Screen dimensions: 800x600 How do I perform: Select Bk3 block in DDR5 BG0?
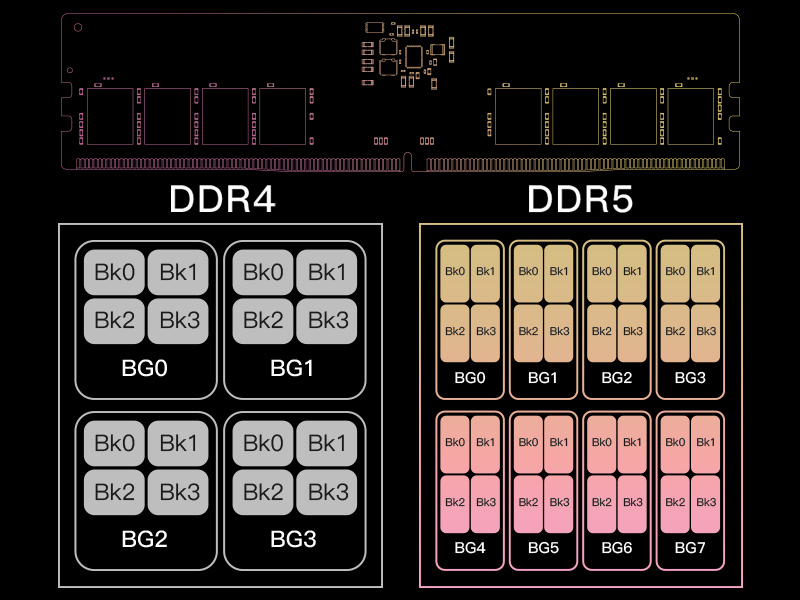[x=485, y=333]
